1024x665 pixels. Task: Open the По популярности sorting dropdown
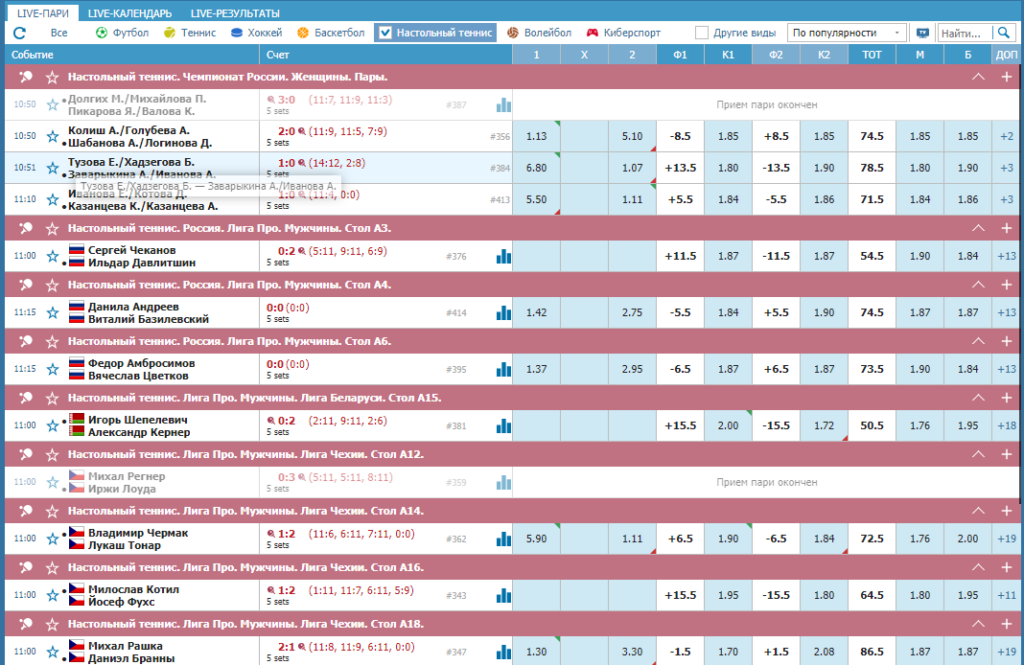click(846, 33)
